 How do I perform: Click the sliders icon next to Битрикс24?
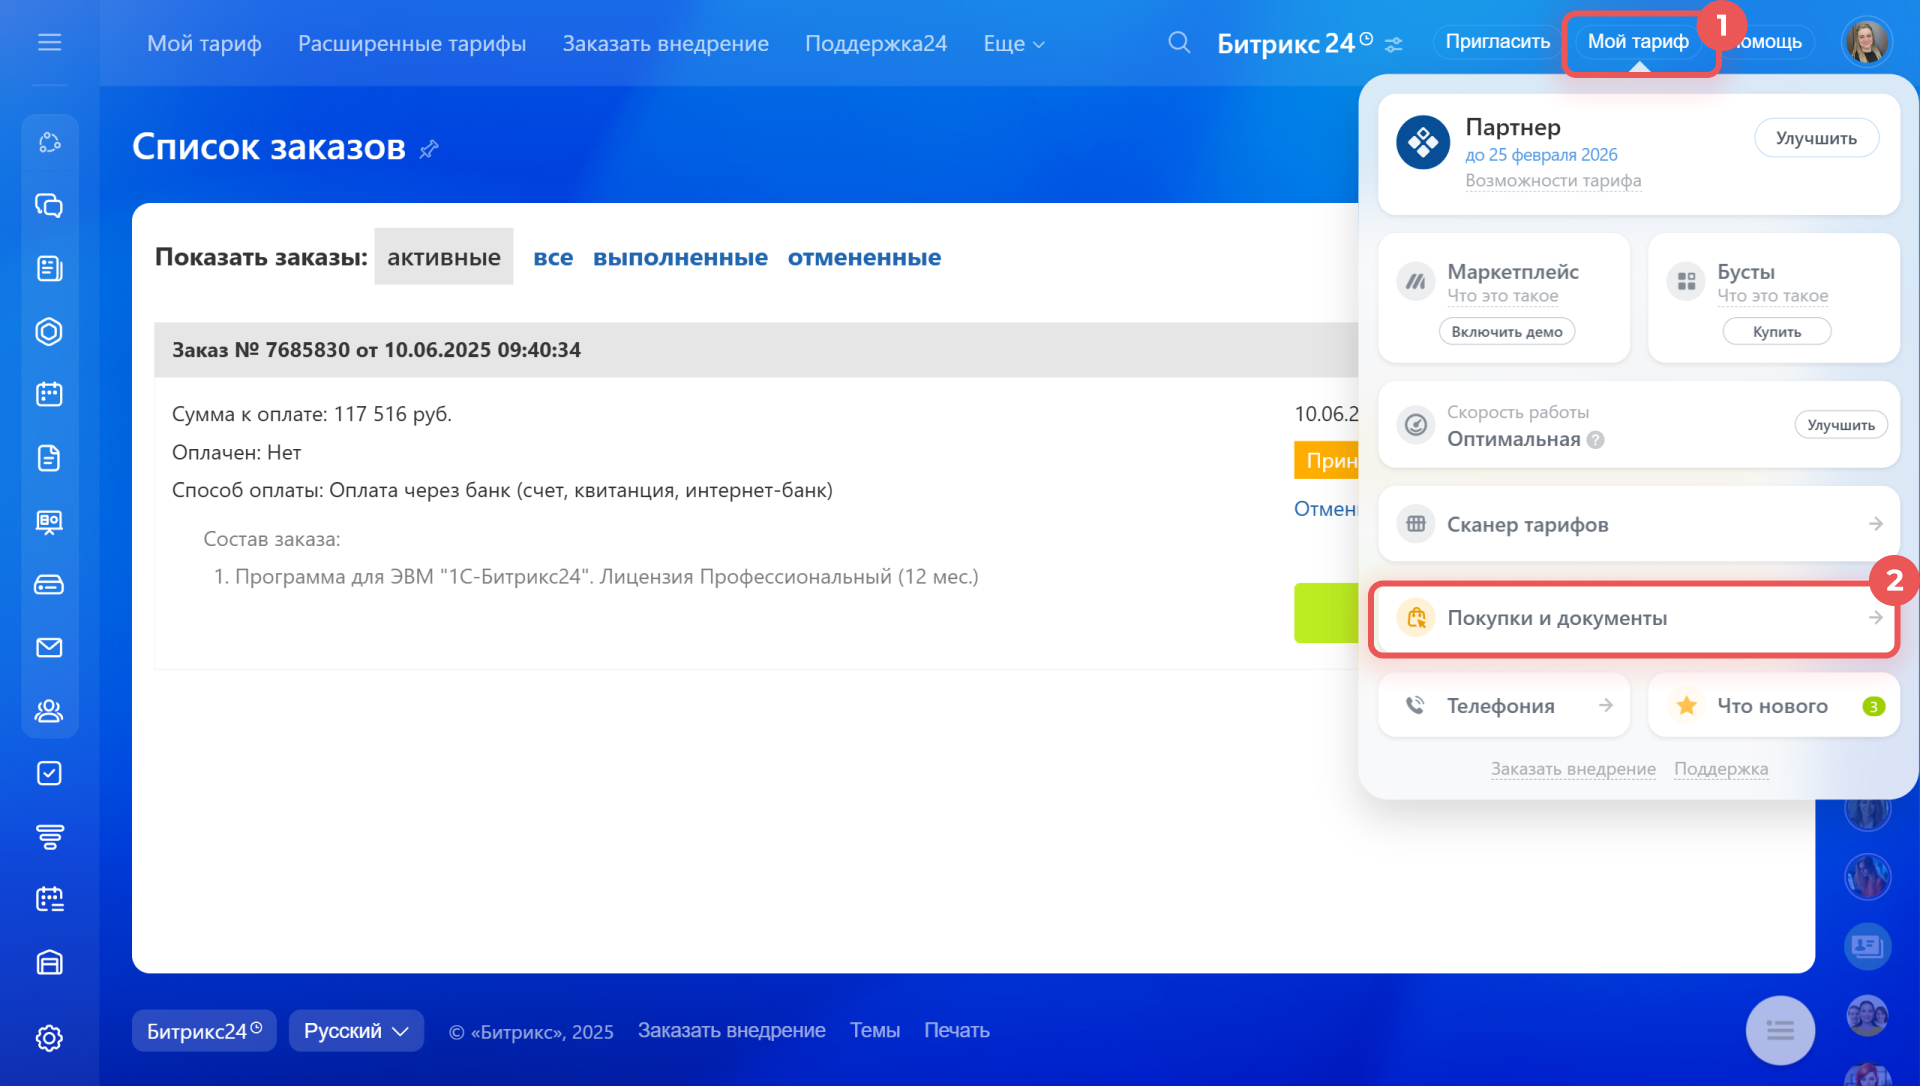[x=1394, y=45]
